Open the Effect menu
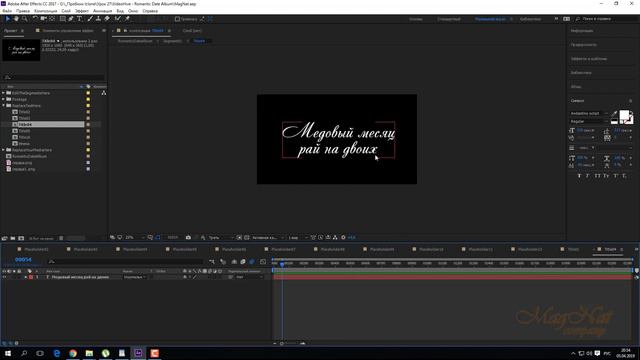The width and height of the screenshot is (640, 360). (x=82, y=11)
